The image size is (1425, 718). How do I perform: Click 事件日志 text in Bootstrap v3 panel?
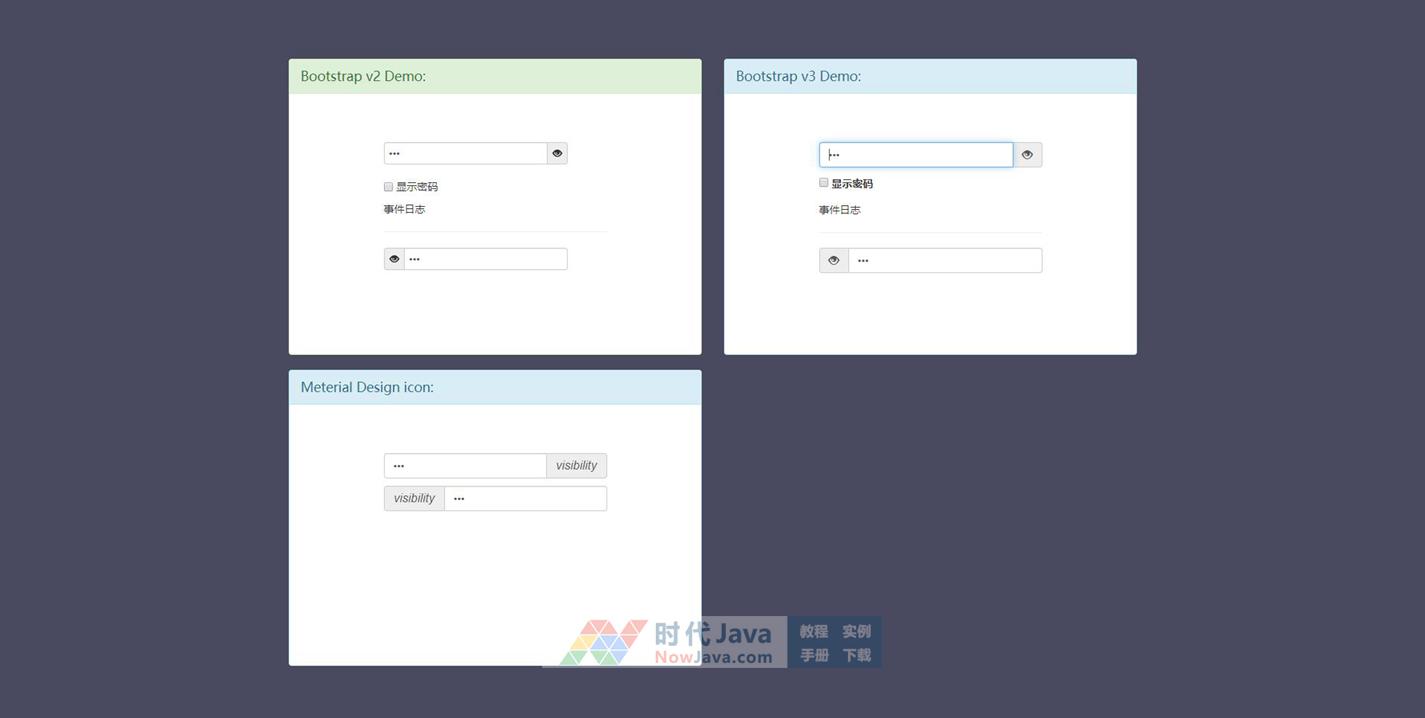[839, 210]
